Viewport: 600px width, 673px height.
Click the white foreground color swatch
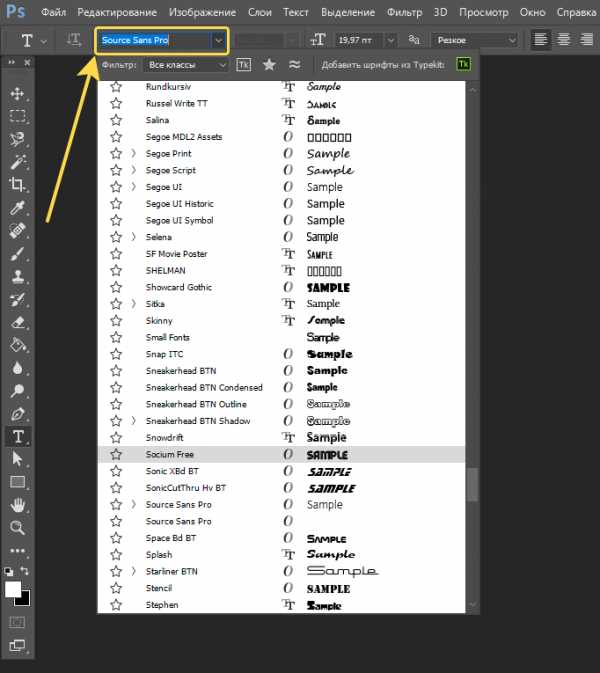point(12,589)
